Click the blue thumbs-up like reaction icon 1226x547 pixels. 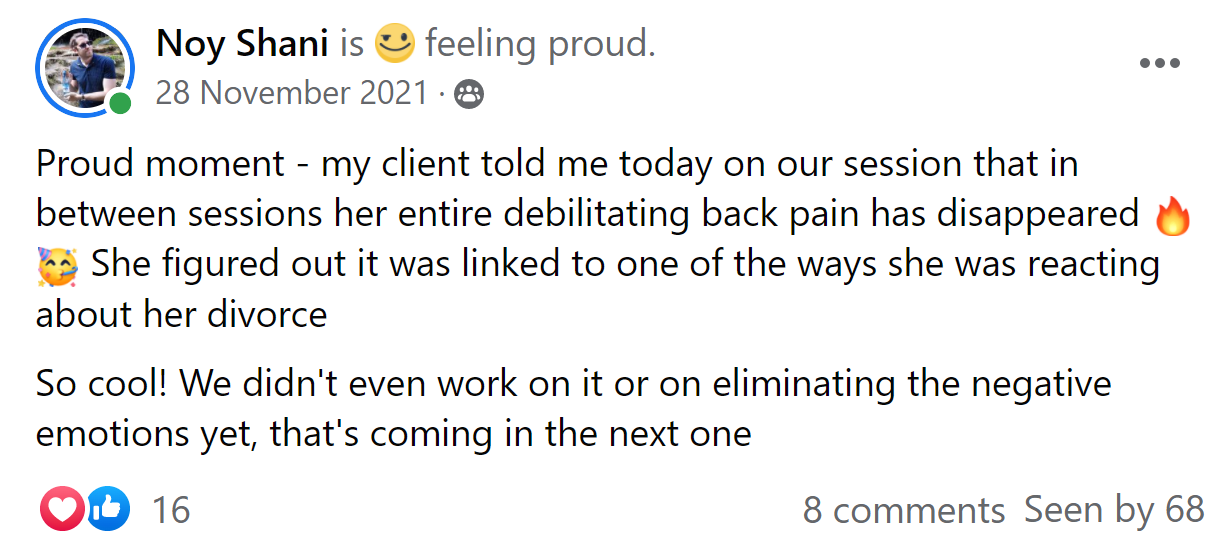click(x=108, y=510)
